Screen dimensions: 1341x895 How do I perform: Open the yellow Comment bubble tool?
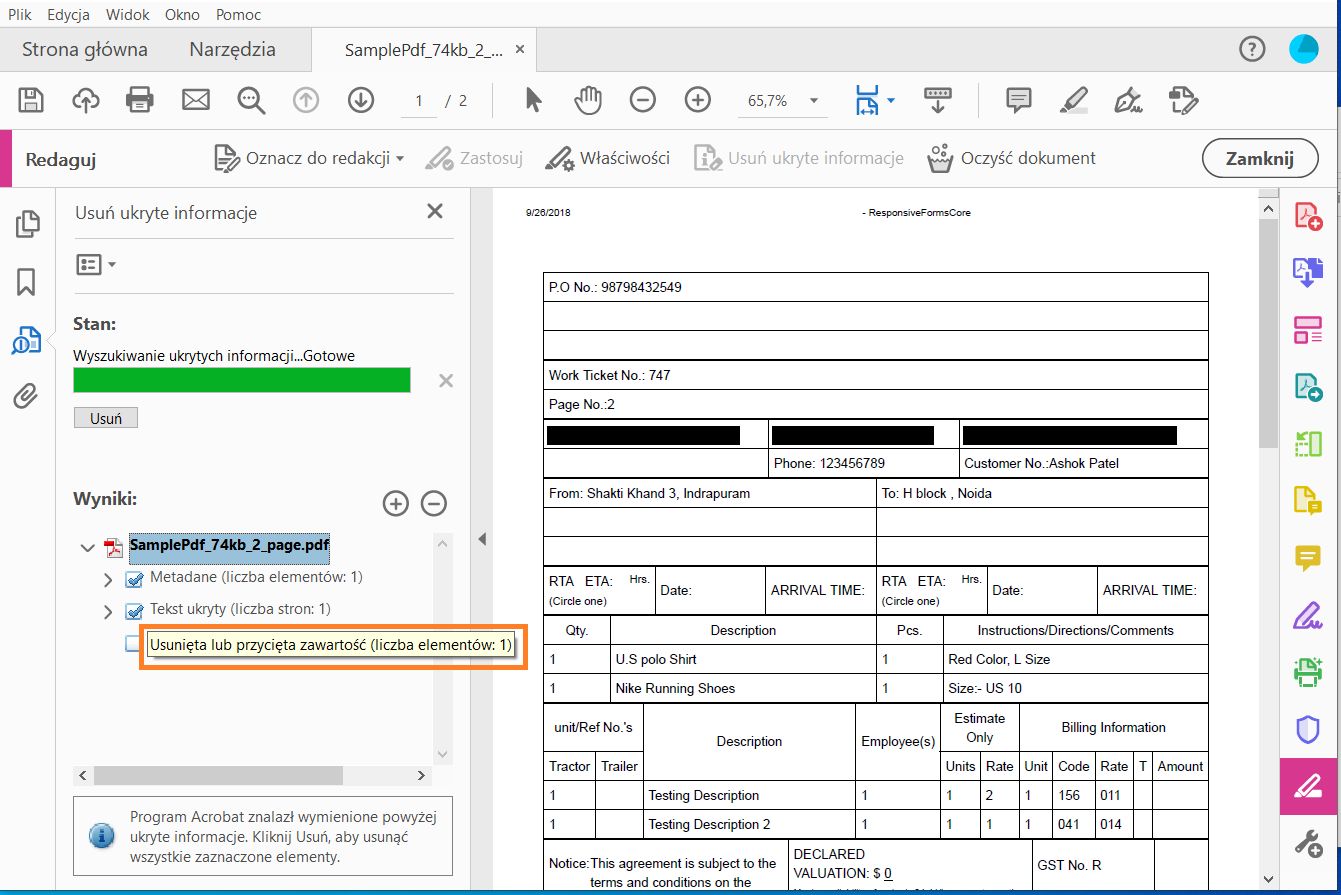[1308, 557]
